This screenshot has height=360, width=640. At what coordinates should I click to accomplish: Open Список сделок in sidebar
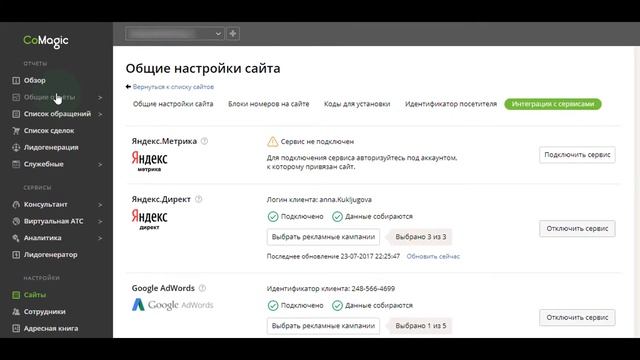(x=49, y=131)
